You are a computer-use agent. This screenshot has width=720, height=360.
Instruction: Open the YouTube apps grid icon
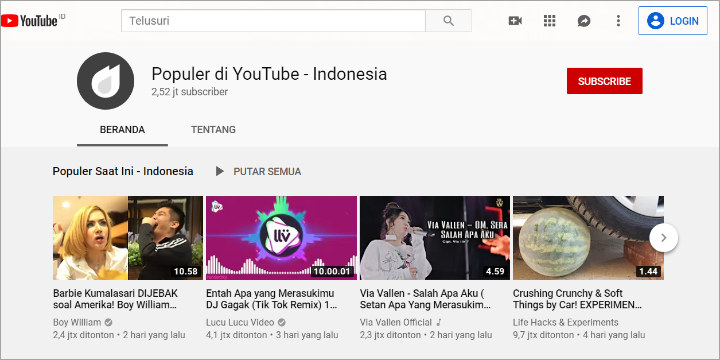[x=550, y=21]
